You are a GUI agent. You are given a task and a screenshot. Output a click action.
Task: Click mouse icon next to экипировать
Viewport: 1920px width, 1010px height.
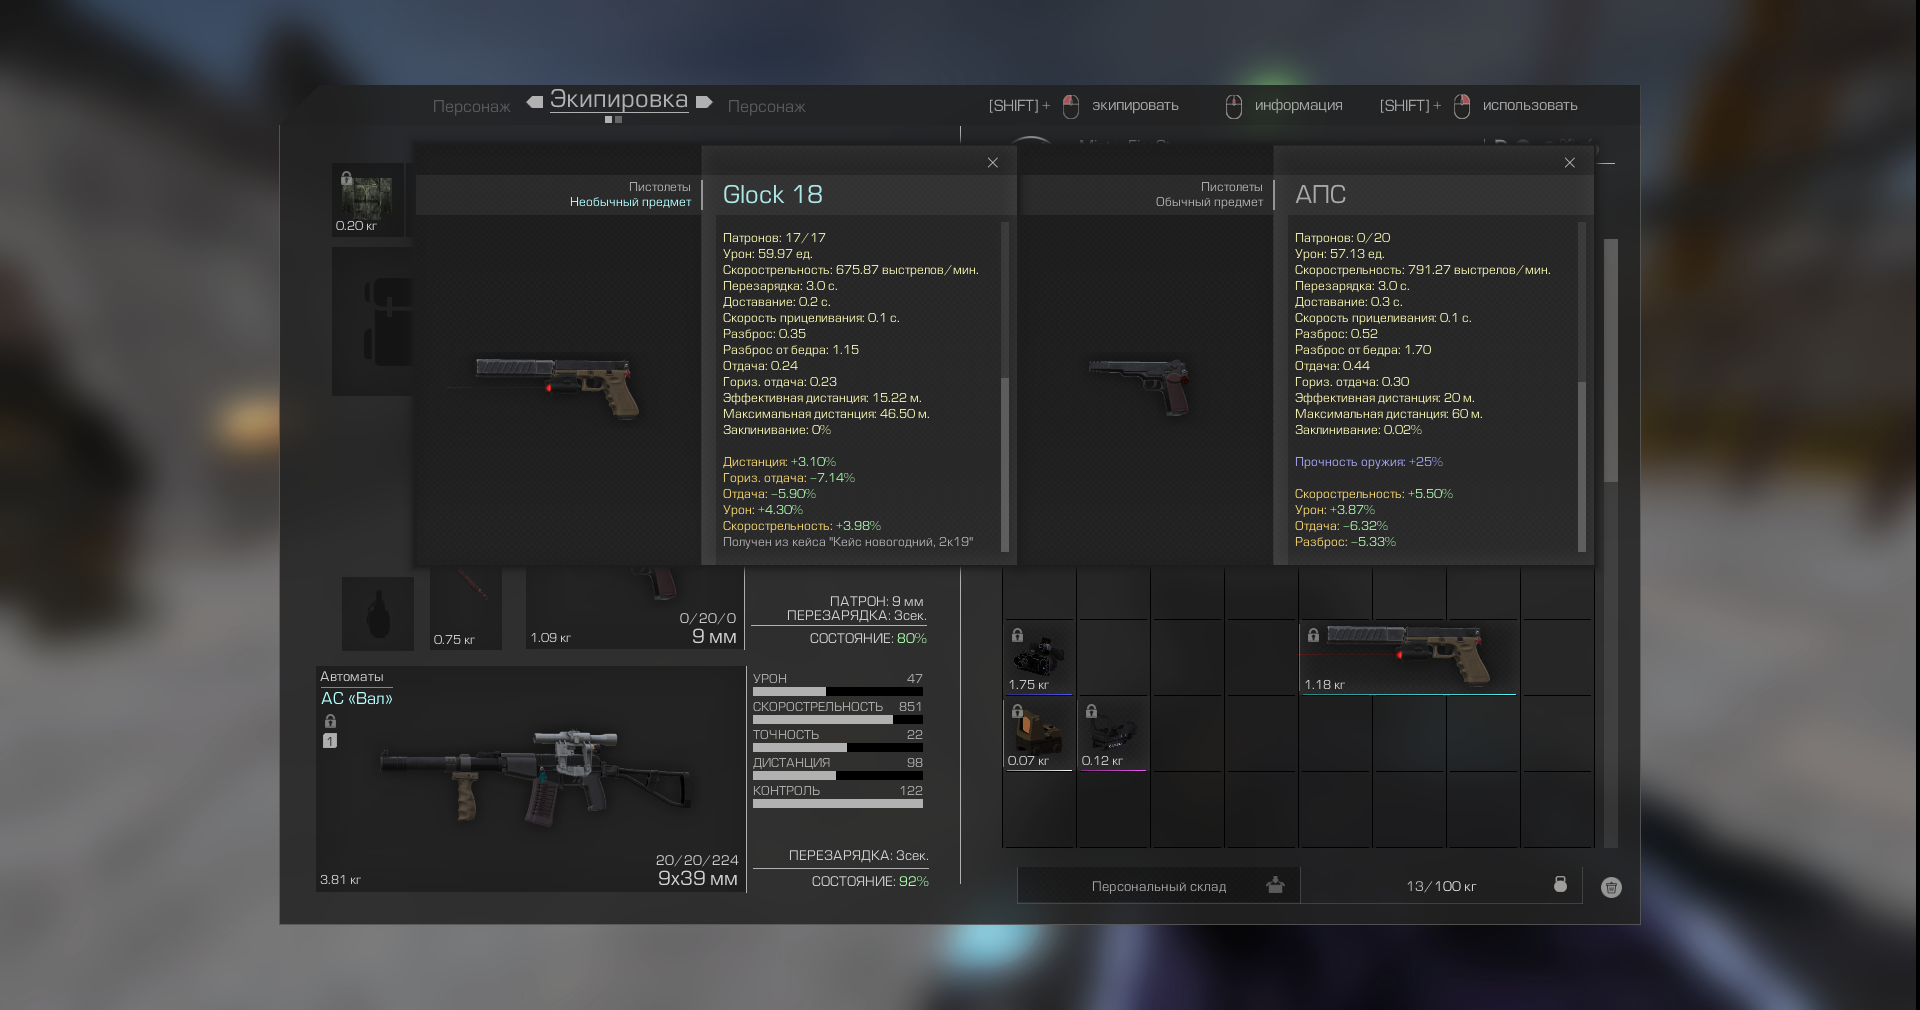click(1071, 106)
